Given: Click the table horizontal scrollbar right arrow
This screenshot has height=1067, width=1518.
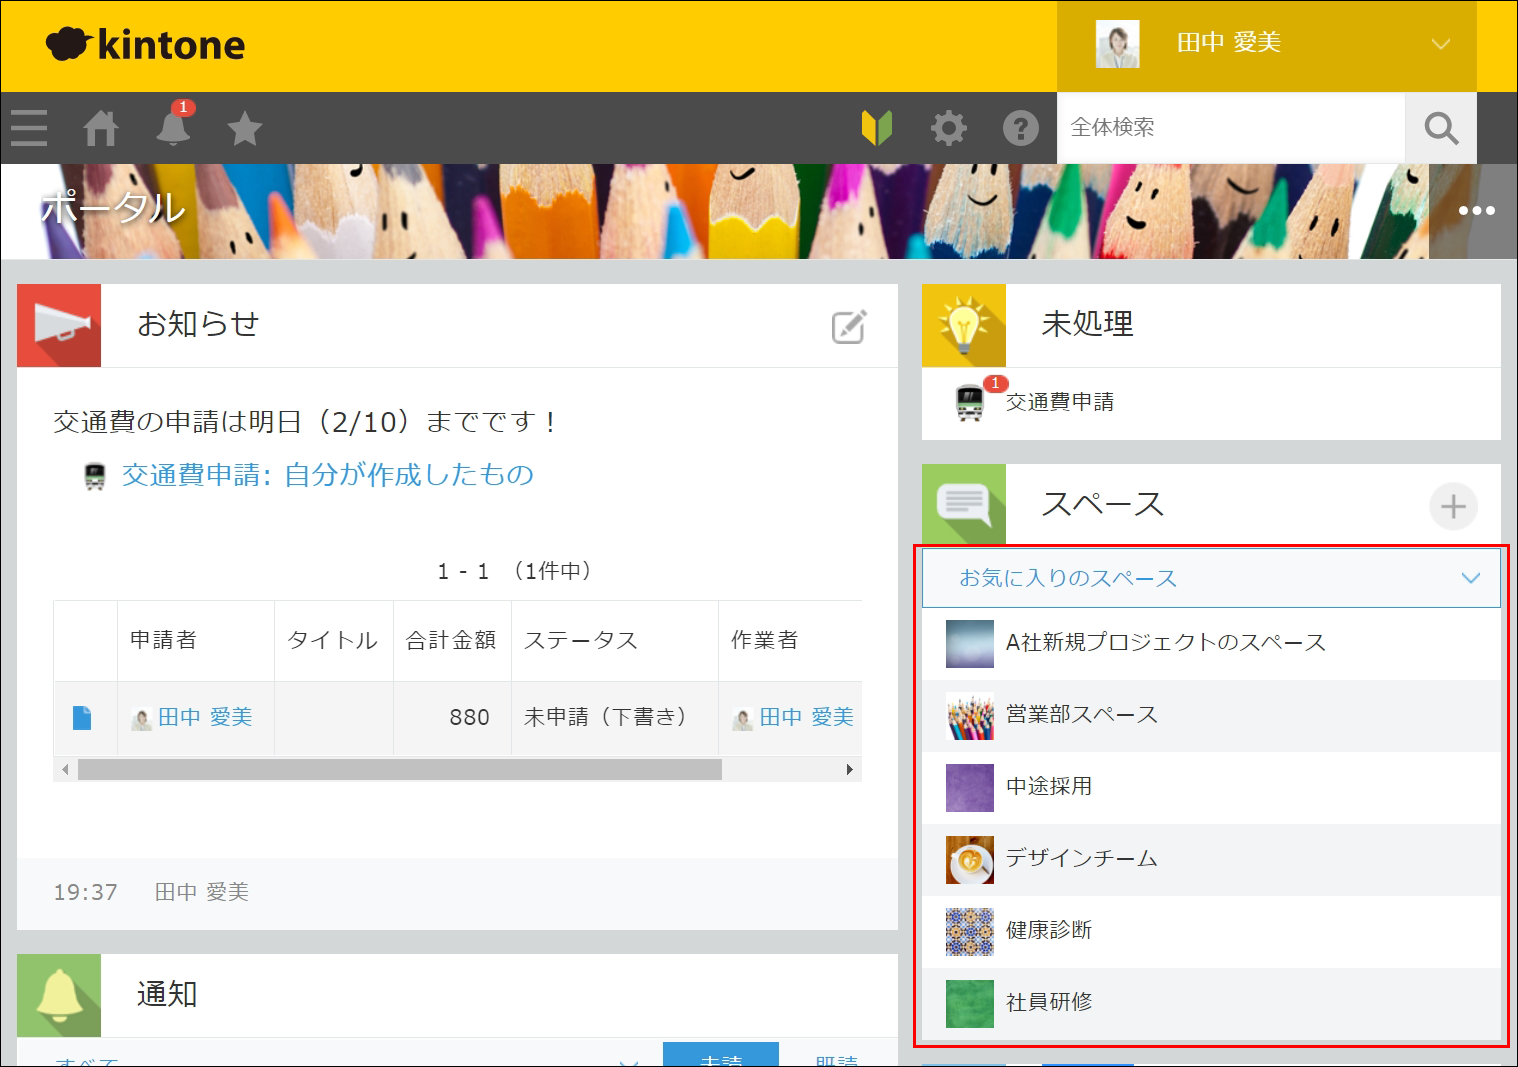Looking at the screenshot, I should pyautogui.click(x=849, y=770).
